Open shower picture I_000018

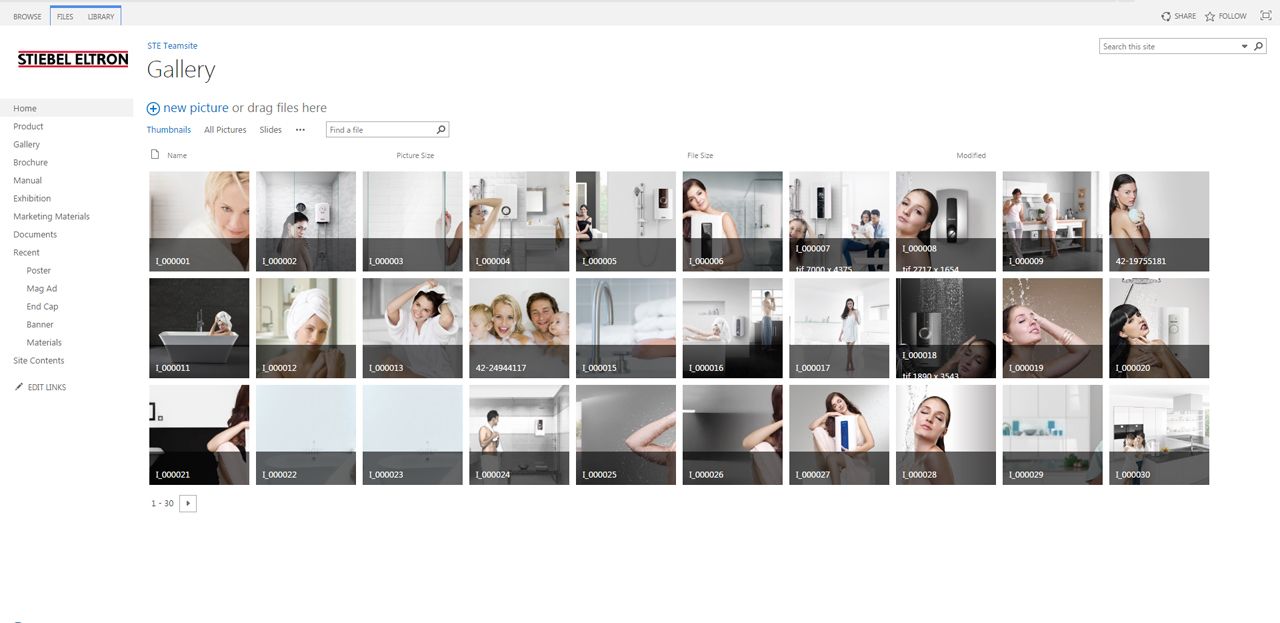[x=946, y=328]
